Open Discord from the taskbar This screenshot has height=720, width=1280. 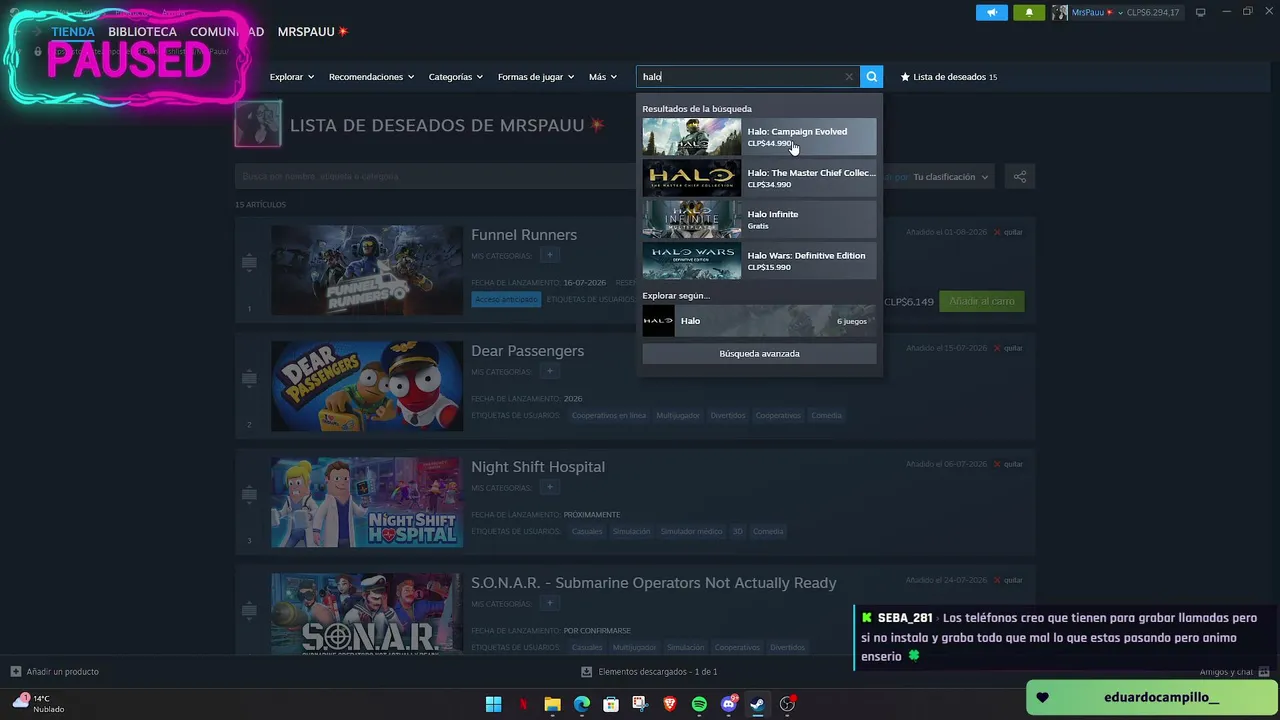pos(729,704)
